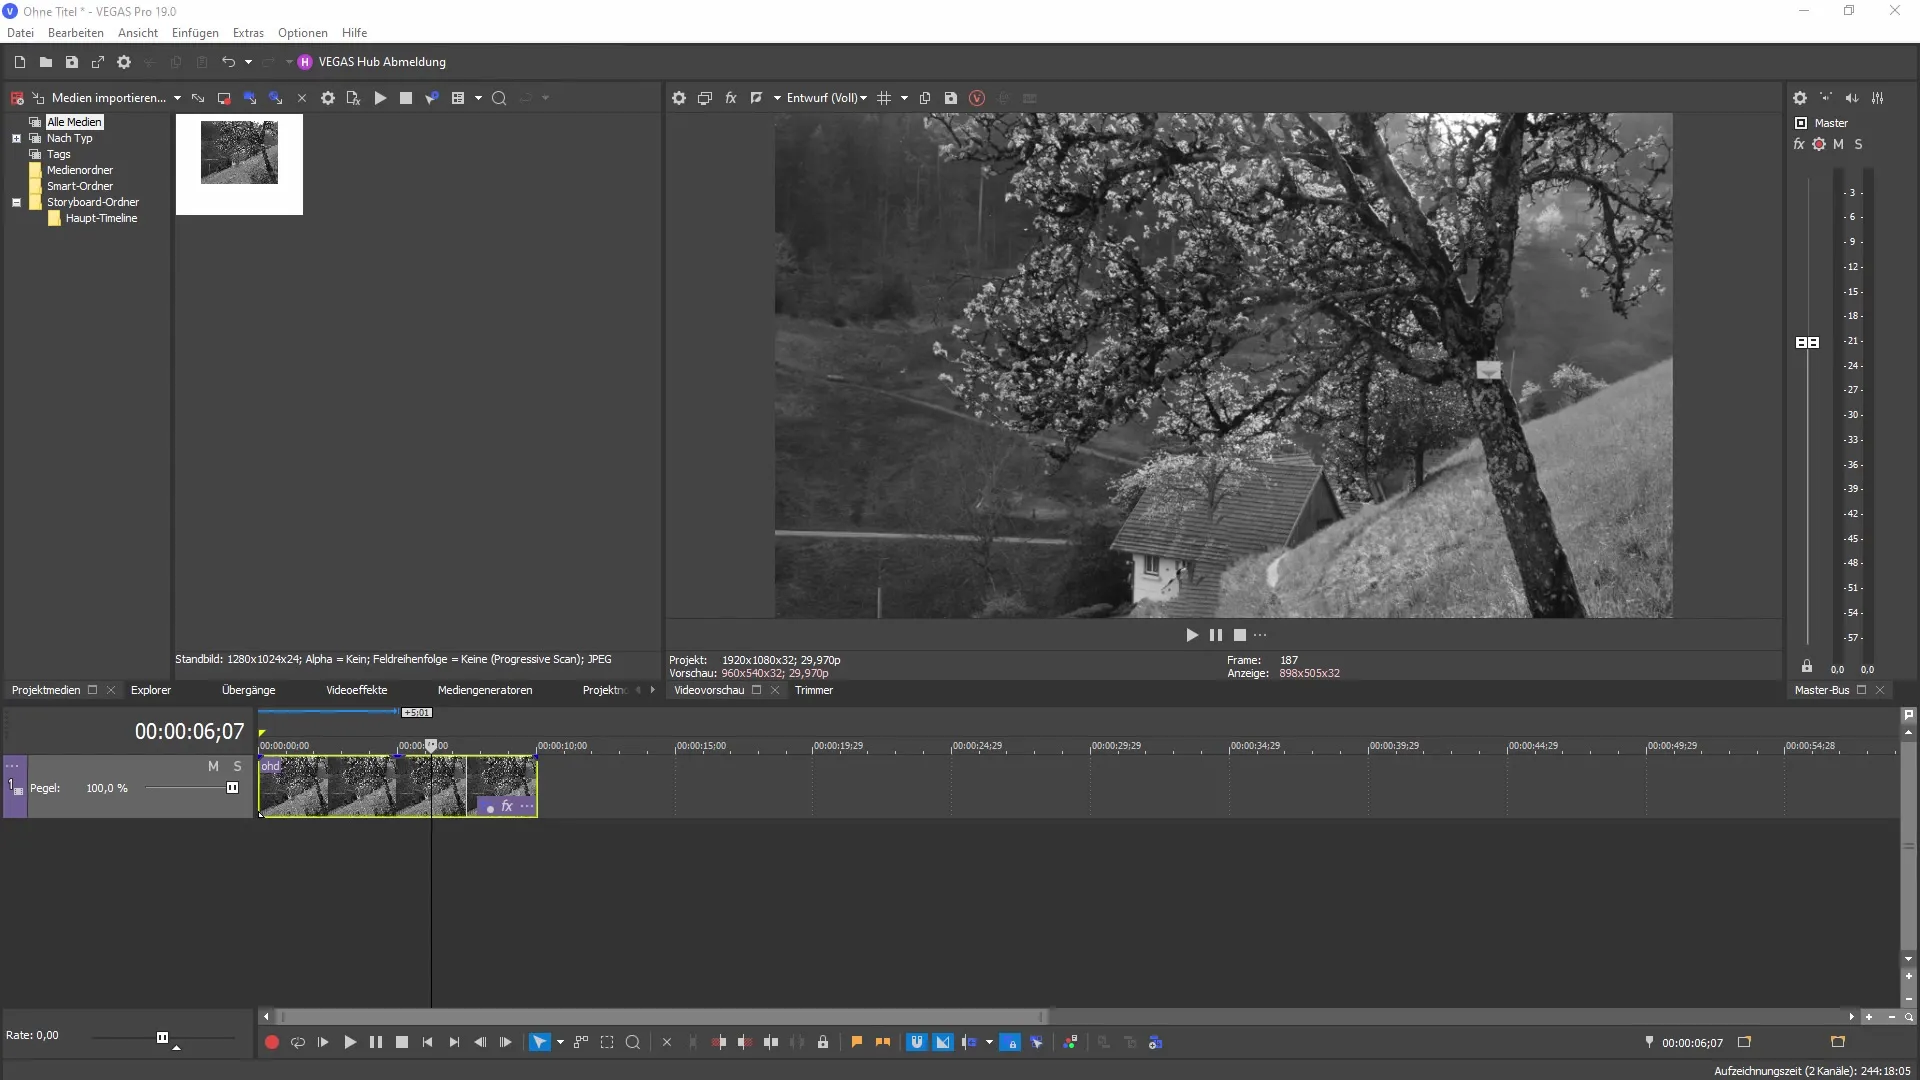The width and height of the screenshot is (1920, 1080).
Task: Start timeline recording with the red button
Action: coord(271,1043)
